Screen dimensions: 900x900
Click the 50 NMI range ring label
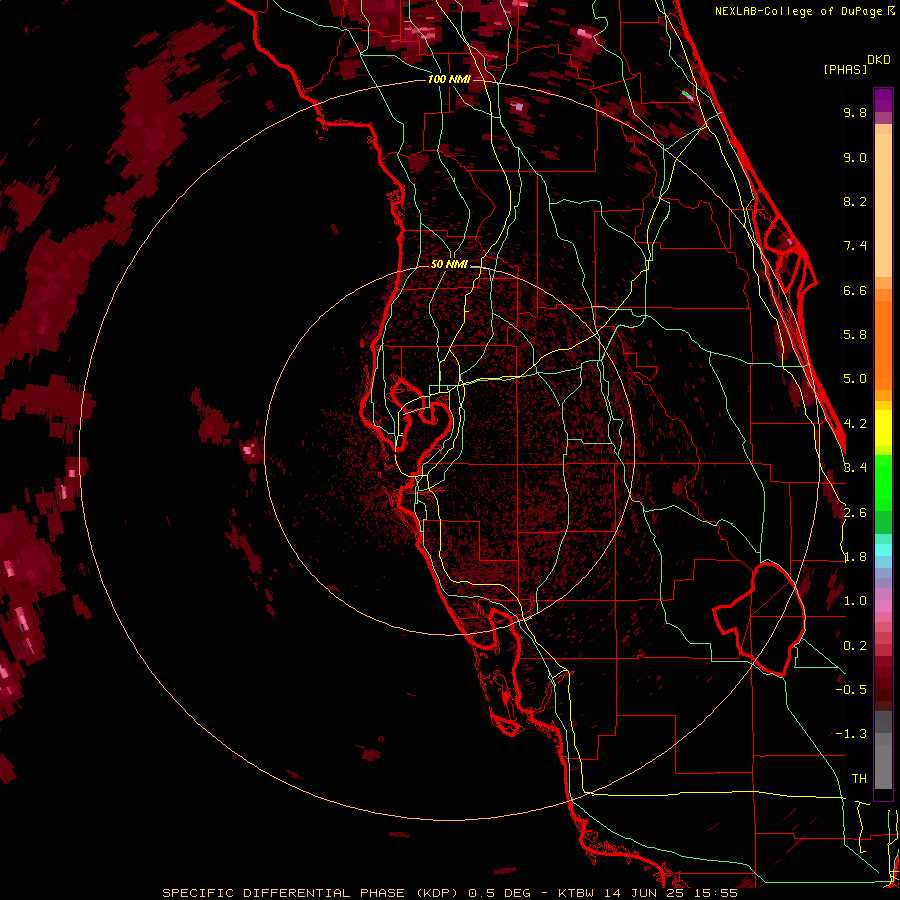tap(449, 264)
